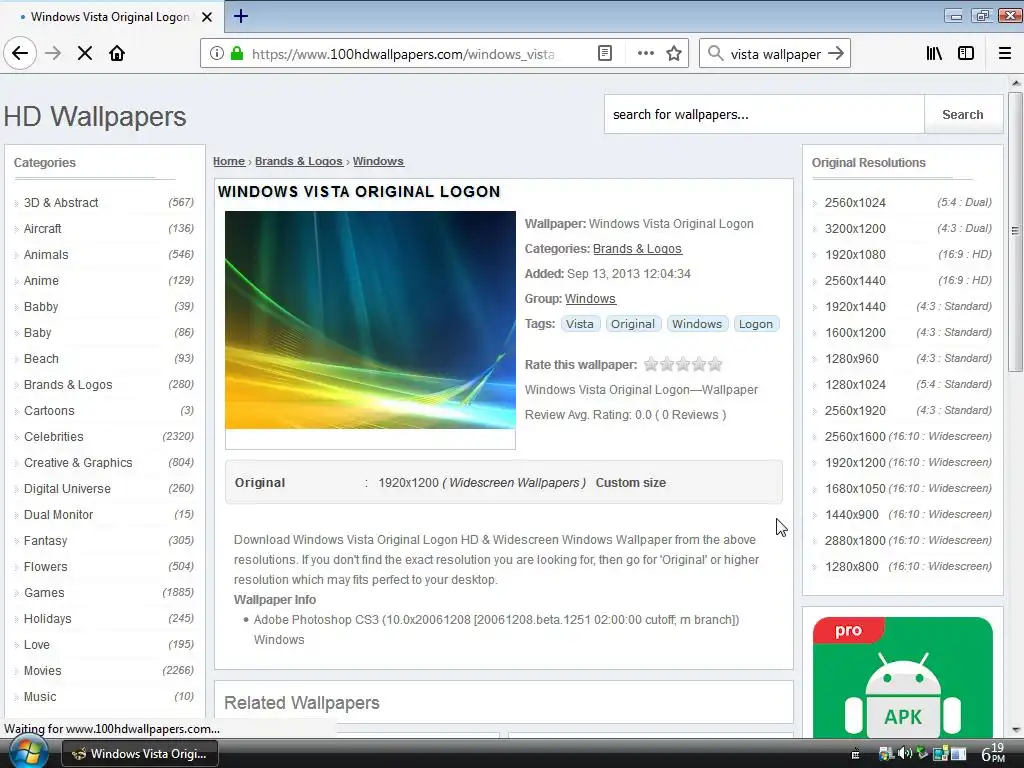1024x768 pixels.
Task: Open the Home breadcrumb link
Action: (229, 161)
